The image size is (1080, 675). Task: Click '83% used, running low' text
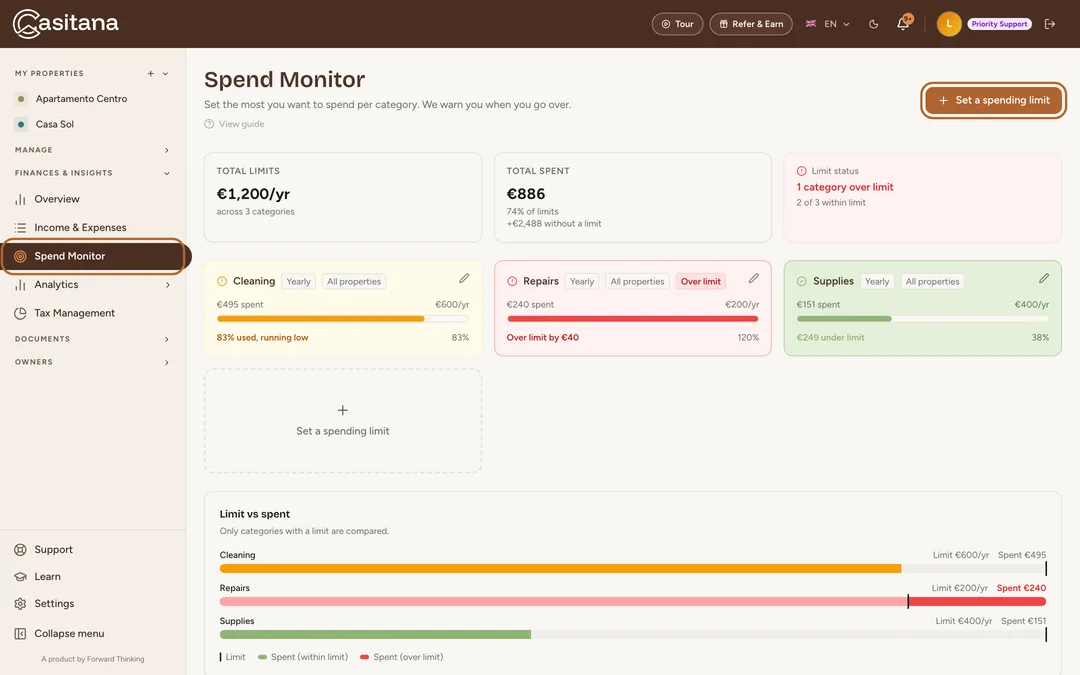click(x=262, y=338)
